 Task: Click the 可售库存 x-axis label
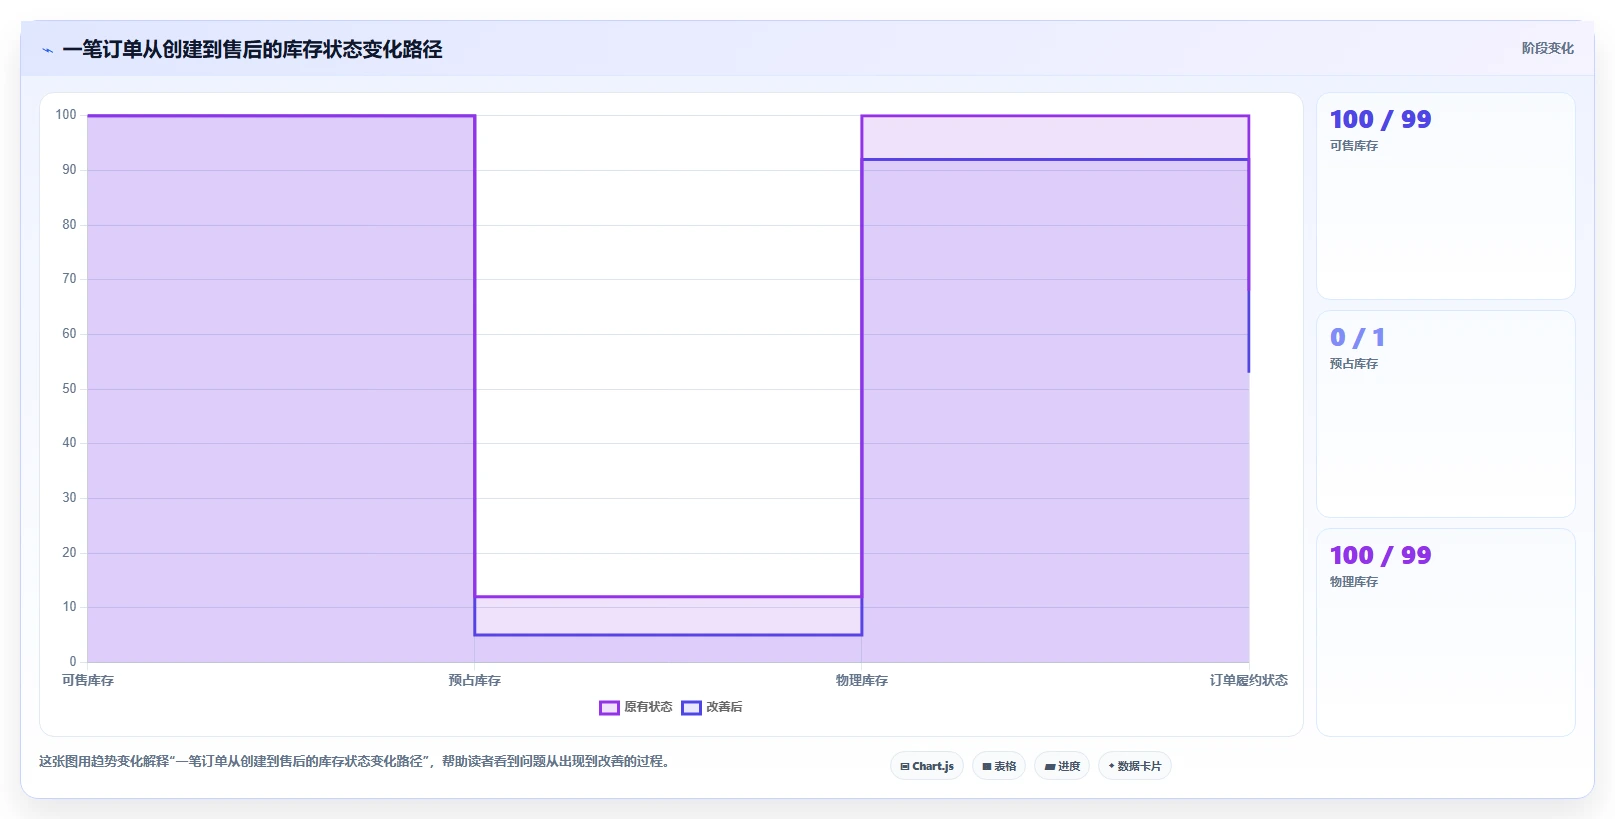[x=88, y=680]
